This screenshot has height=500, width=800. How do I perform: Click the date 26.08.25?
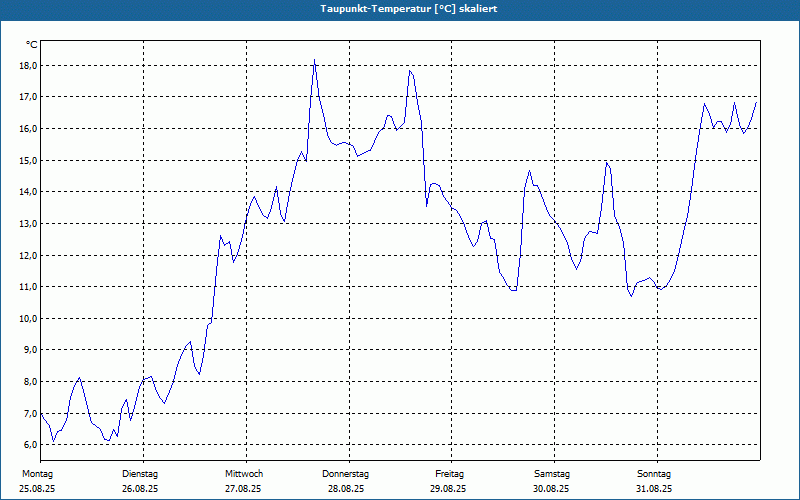pyautogui.click(x=140, y=489)
